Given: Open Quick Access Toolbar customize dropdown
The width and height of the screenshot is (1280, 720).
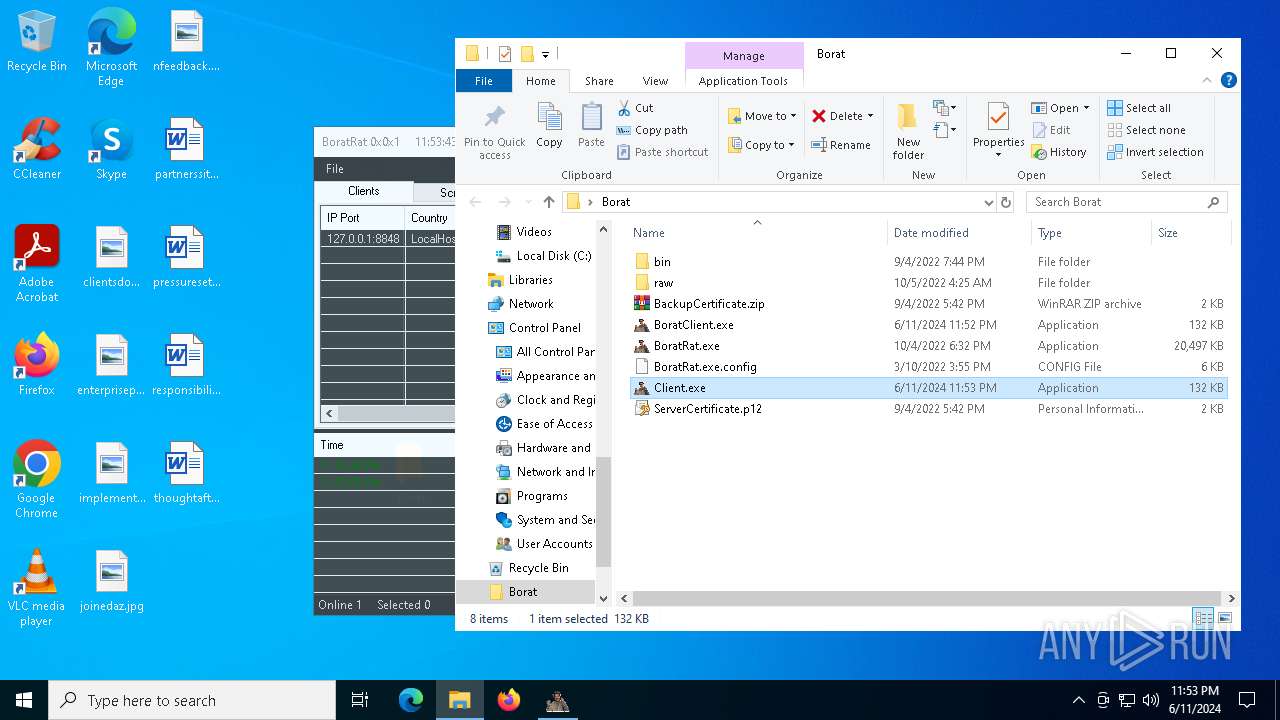Looking at the screenshot, I should tap(545, 54).
